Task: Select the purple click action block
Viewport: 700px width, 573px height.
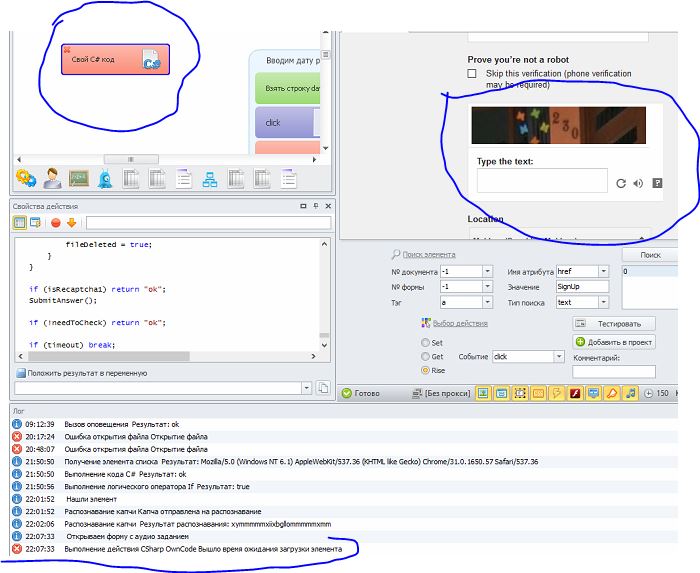Action: coord(288,122)
